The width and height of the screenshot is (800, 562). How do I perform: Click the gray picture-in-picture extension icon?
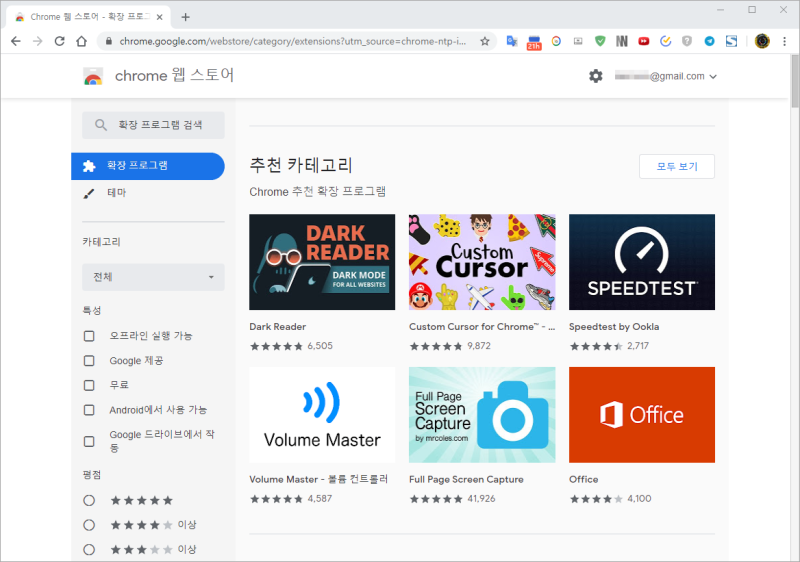(x=578, y=41)
